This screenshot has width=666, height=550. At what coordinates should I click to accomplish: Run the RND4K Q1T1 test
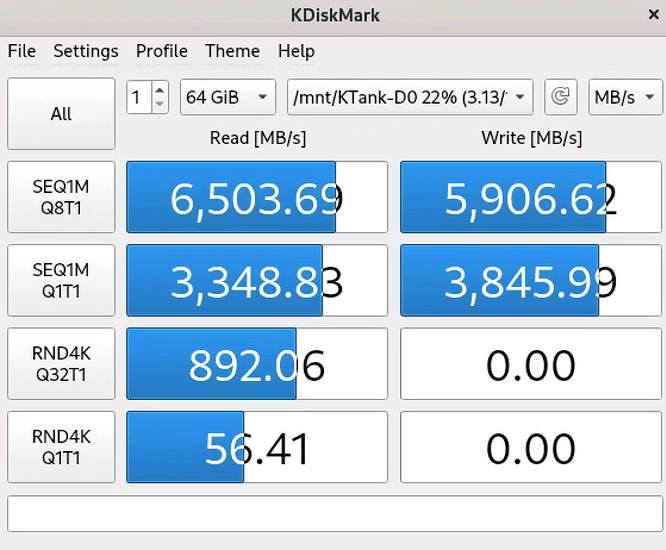pyautogui.click(x=61, y=448)
